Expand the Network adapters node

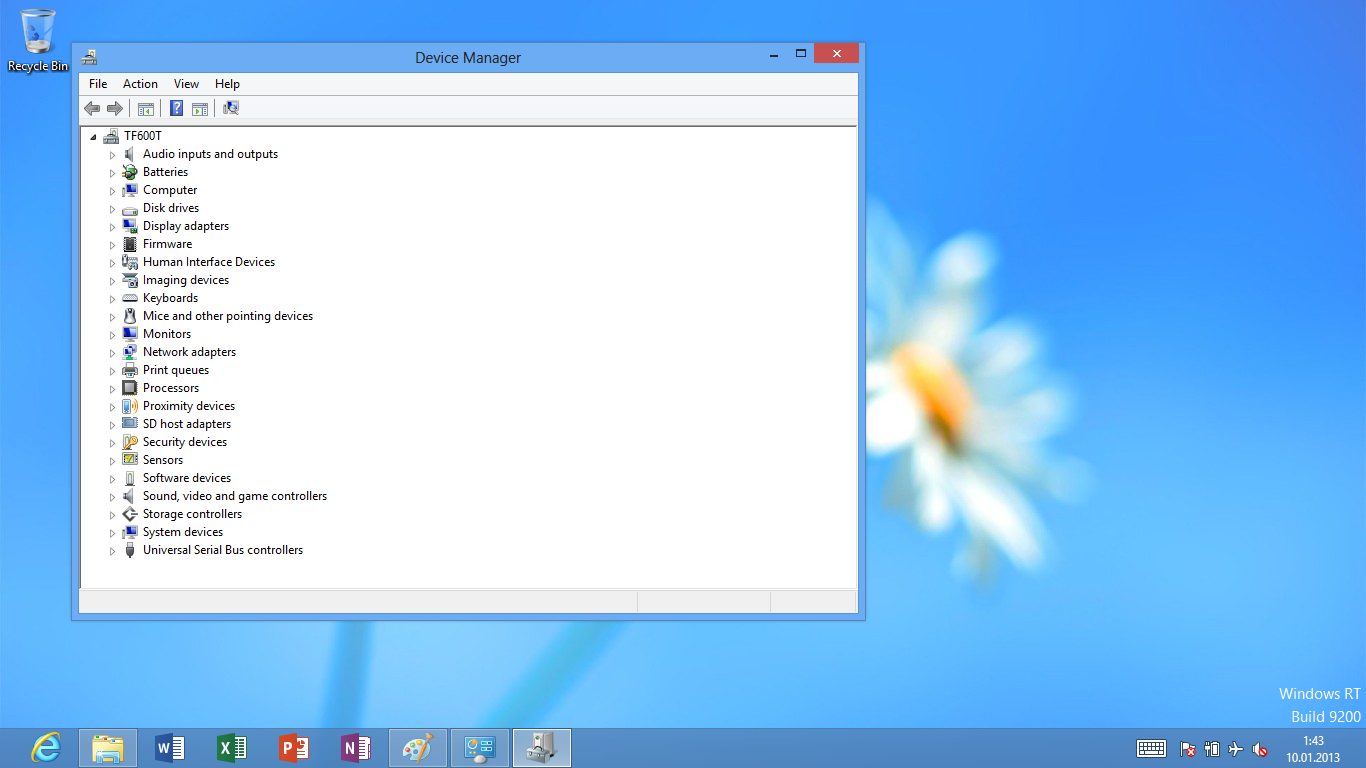tap(113, 353)
